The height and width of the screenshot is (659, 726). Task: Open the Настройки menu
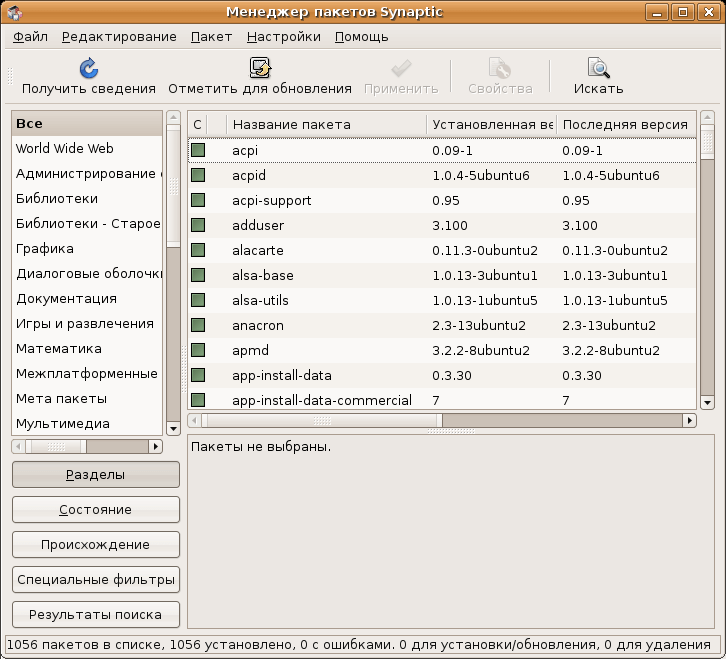tap(283, 37)
